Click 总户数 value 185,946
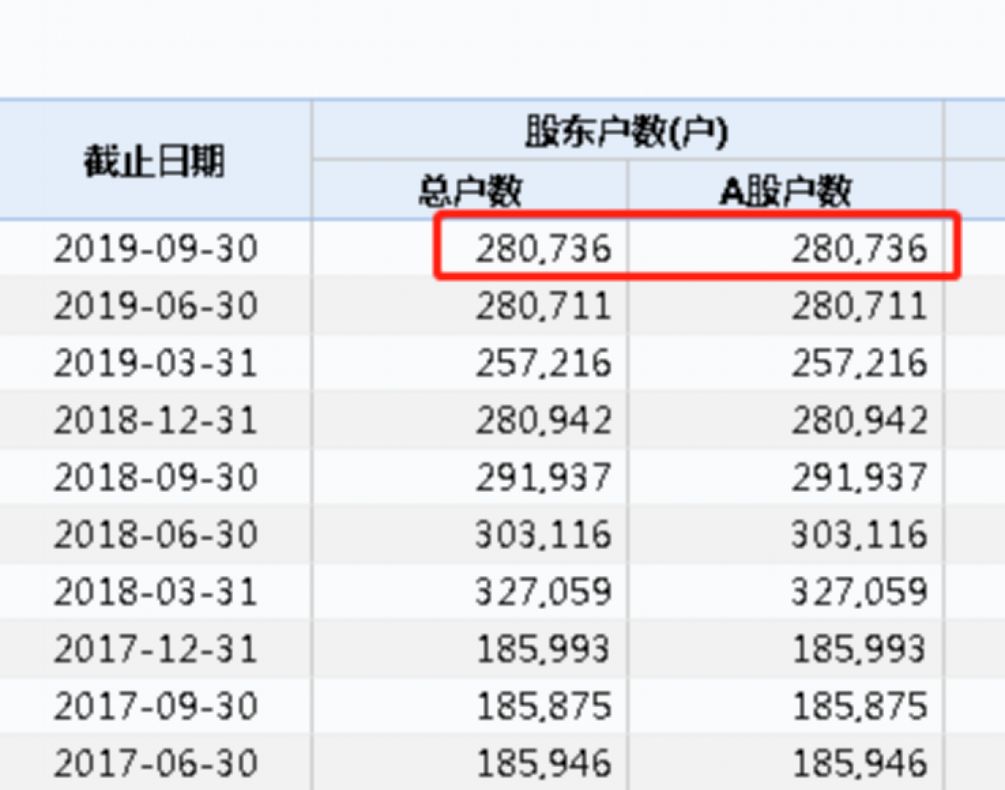This screenshot has width=1005, height=790. pyautogui.click(x=543, y=763)
